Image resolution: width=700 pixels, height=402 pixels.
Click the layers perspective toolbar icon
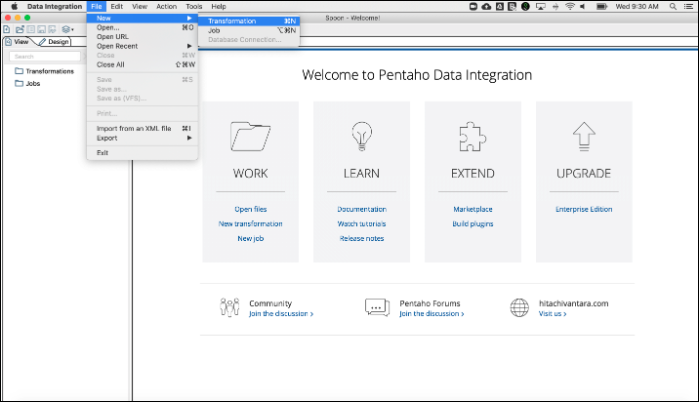(65, 30)
